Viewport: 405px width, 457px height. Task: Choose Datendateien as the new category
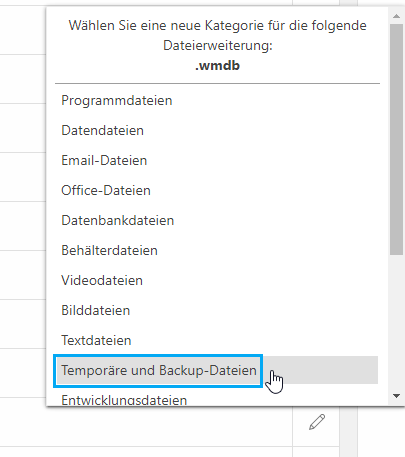pyautogui.click(x=217, y=130)
